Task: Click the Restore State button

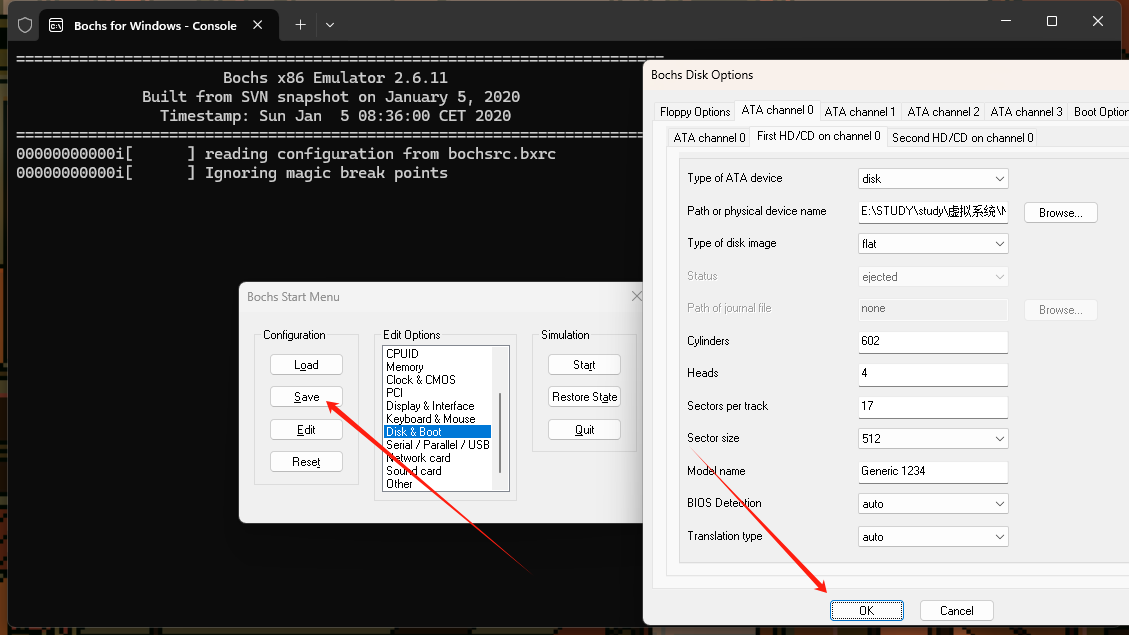Action: click(x=584, y=397)
